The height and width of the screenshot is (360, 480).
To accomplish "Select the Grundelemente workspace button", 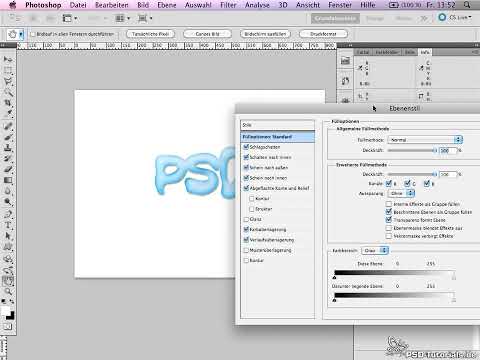I will pyautogui.click(x=335, y=18).
